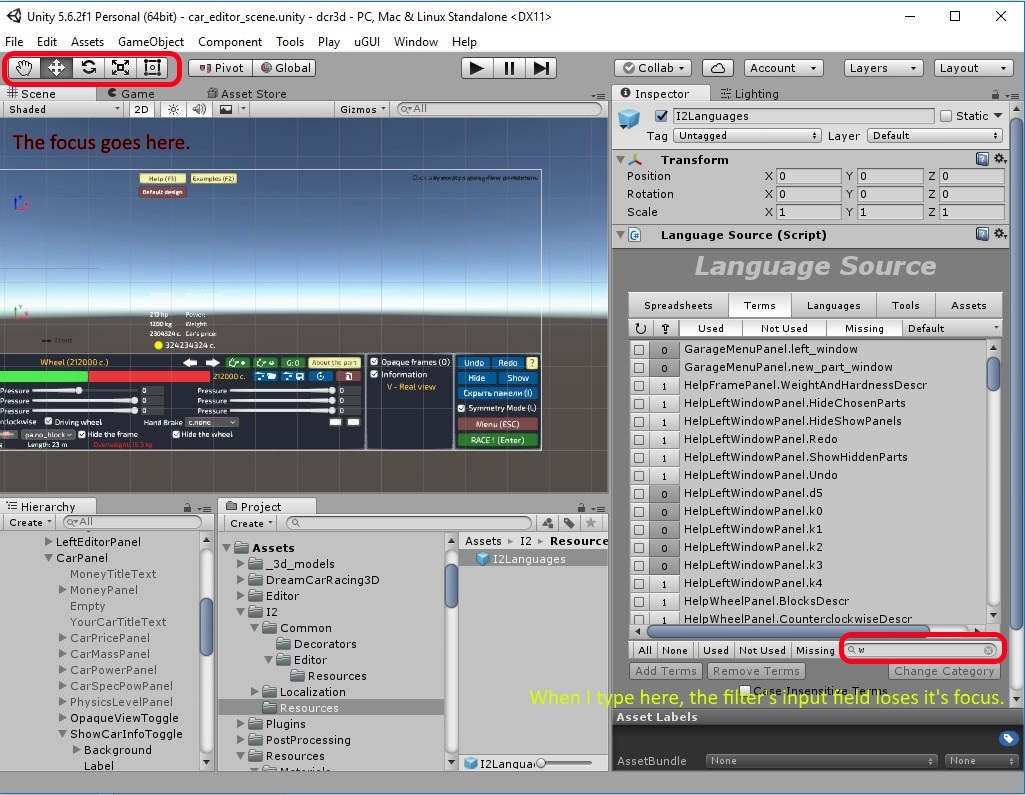
Task: Select the Rotate tool
Action: point(88,68)
